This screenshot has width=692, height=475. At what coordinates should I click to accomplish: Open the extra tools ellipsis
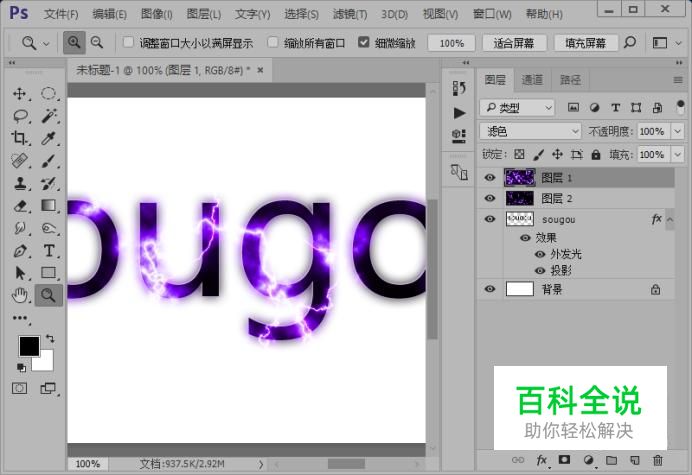(x=20, y=318)
